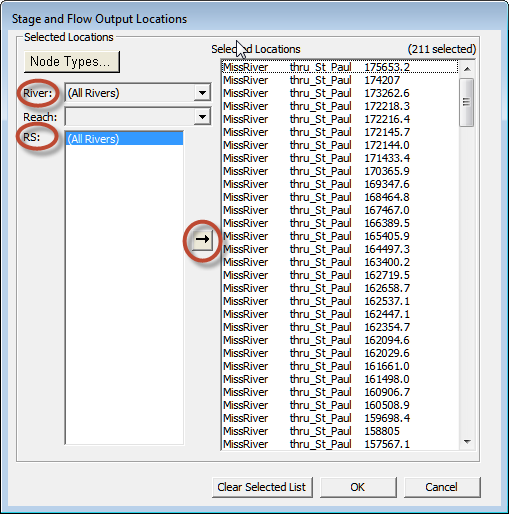Select location row 157567.1
This screenshot has width=509, height=514.
340,444
